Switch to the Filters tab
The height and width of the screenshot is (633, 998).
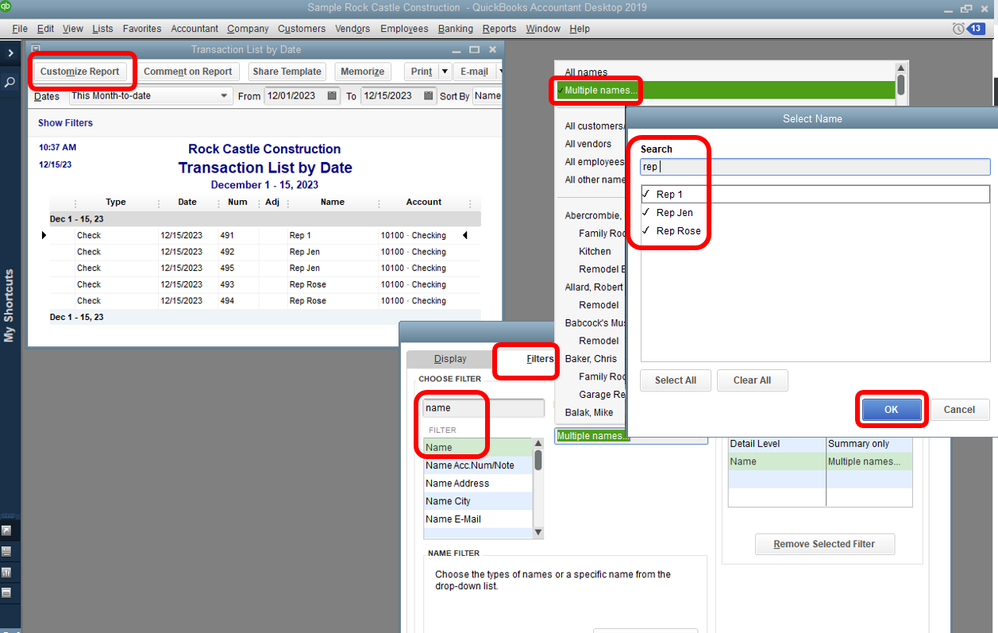coord(540,359)
